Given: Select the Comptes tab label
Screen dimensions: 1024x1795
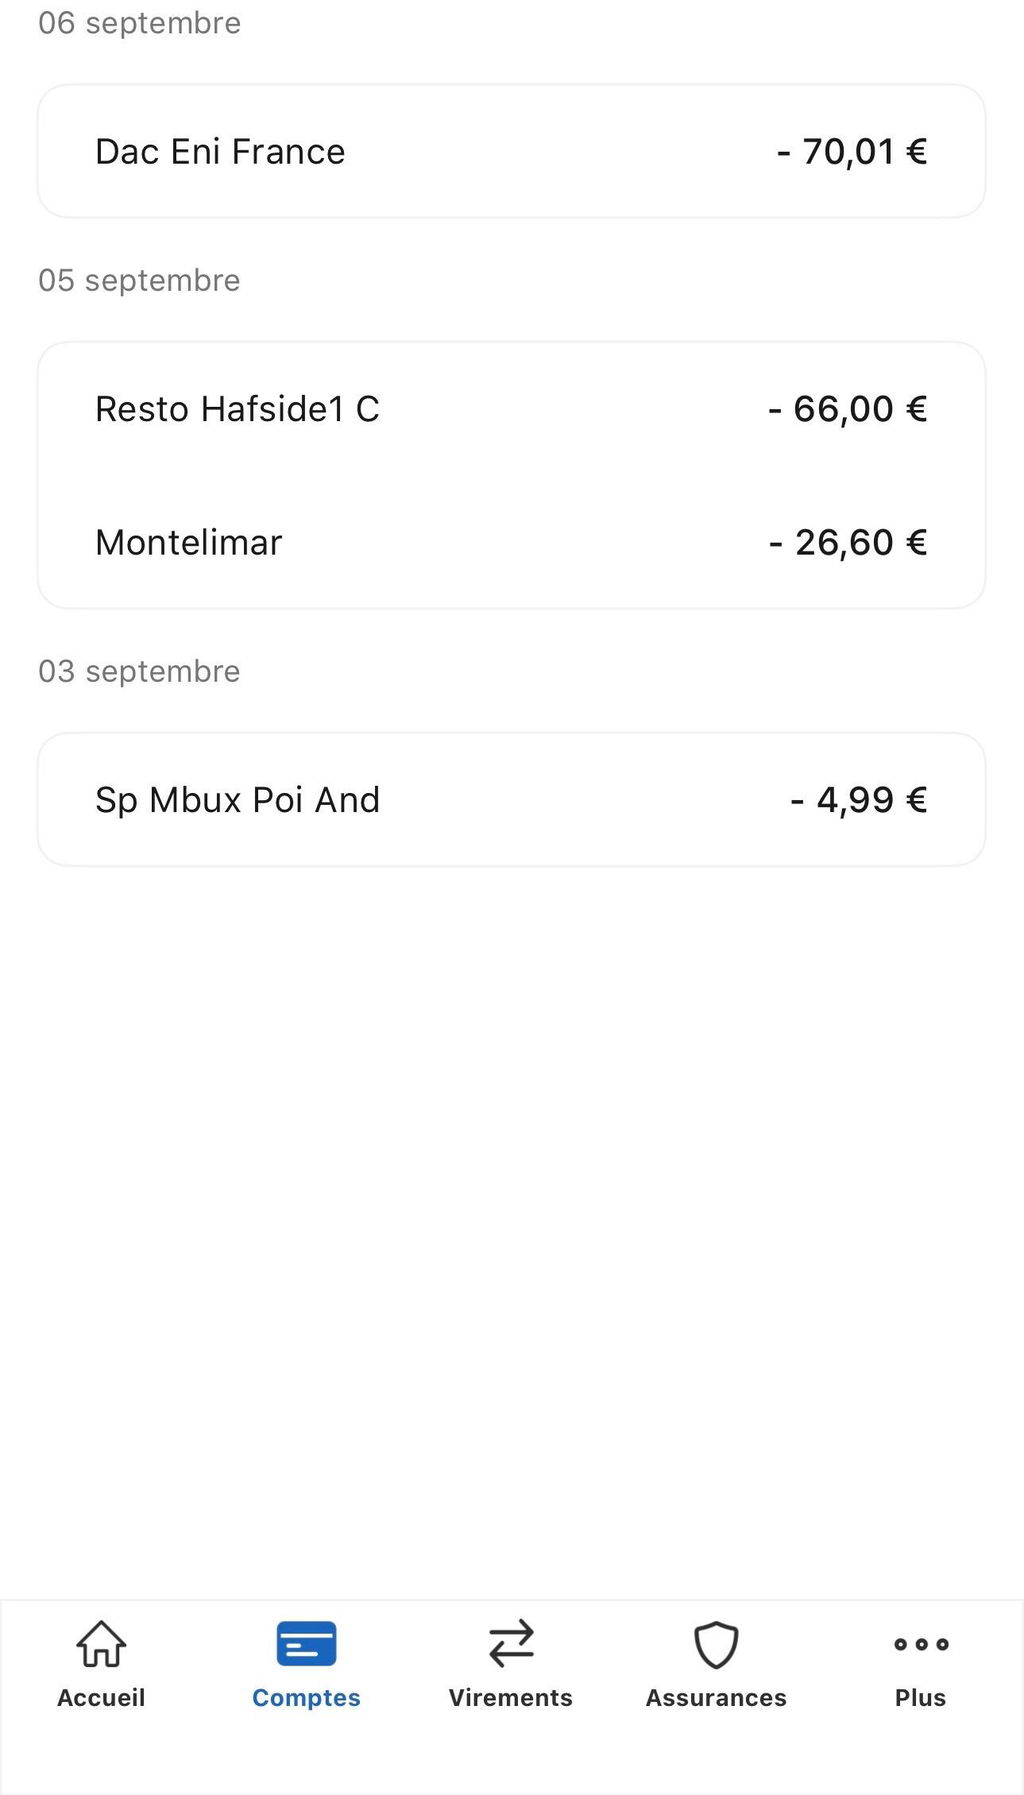Looking at the screenshot, I should [x=306, y=1697].
